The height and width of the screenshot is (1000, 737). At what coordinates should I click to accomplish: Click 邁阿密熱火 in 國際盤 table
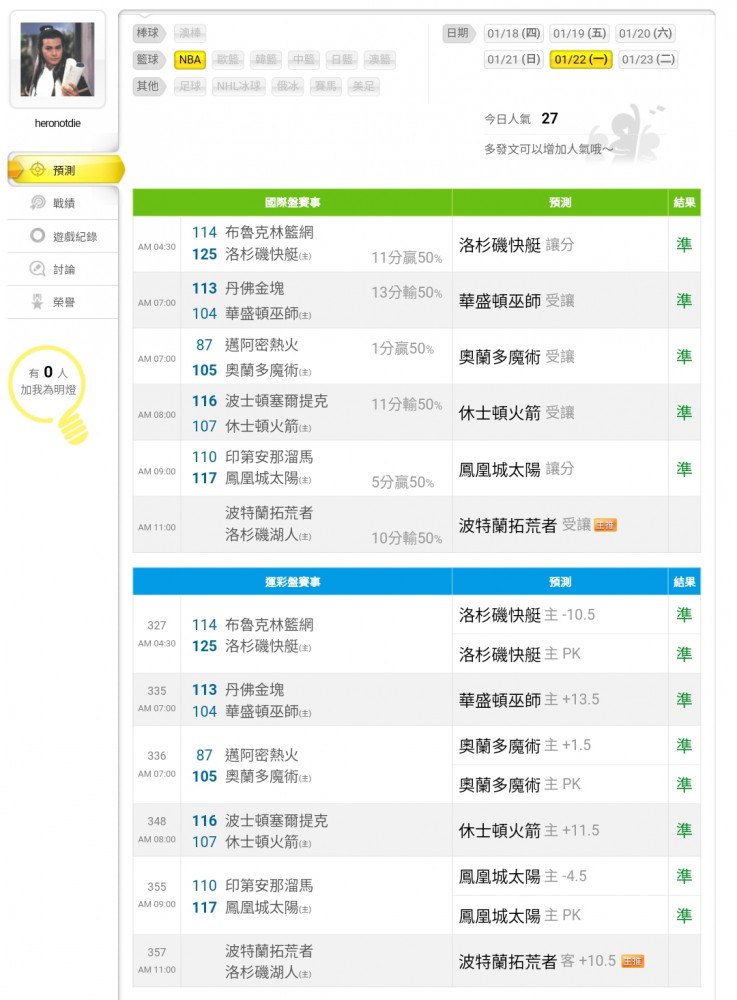[261, 345]
